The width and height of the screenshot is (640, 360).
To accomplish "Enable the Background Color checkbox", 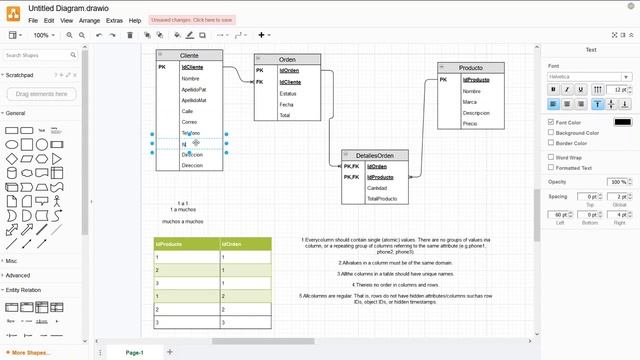I will pos(551,132).
